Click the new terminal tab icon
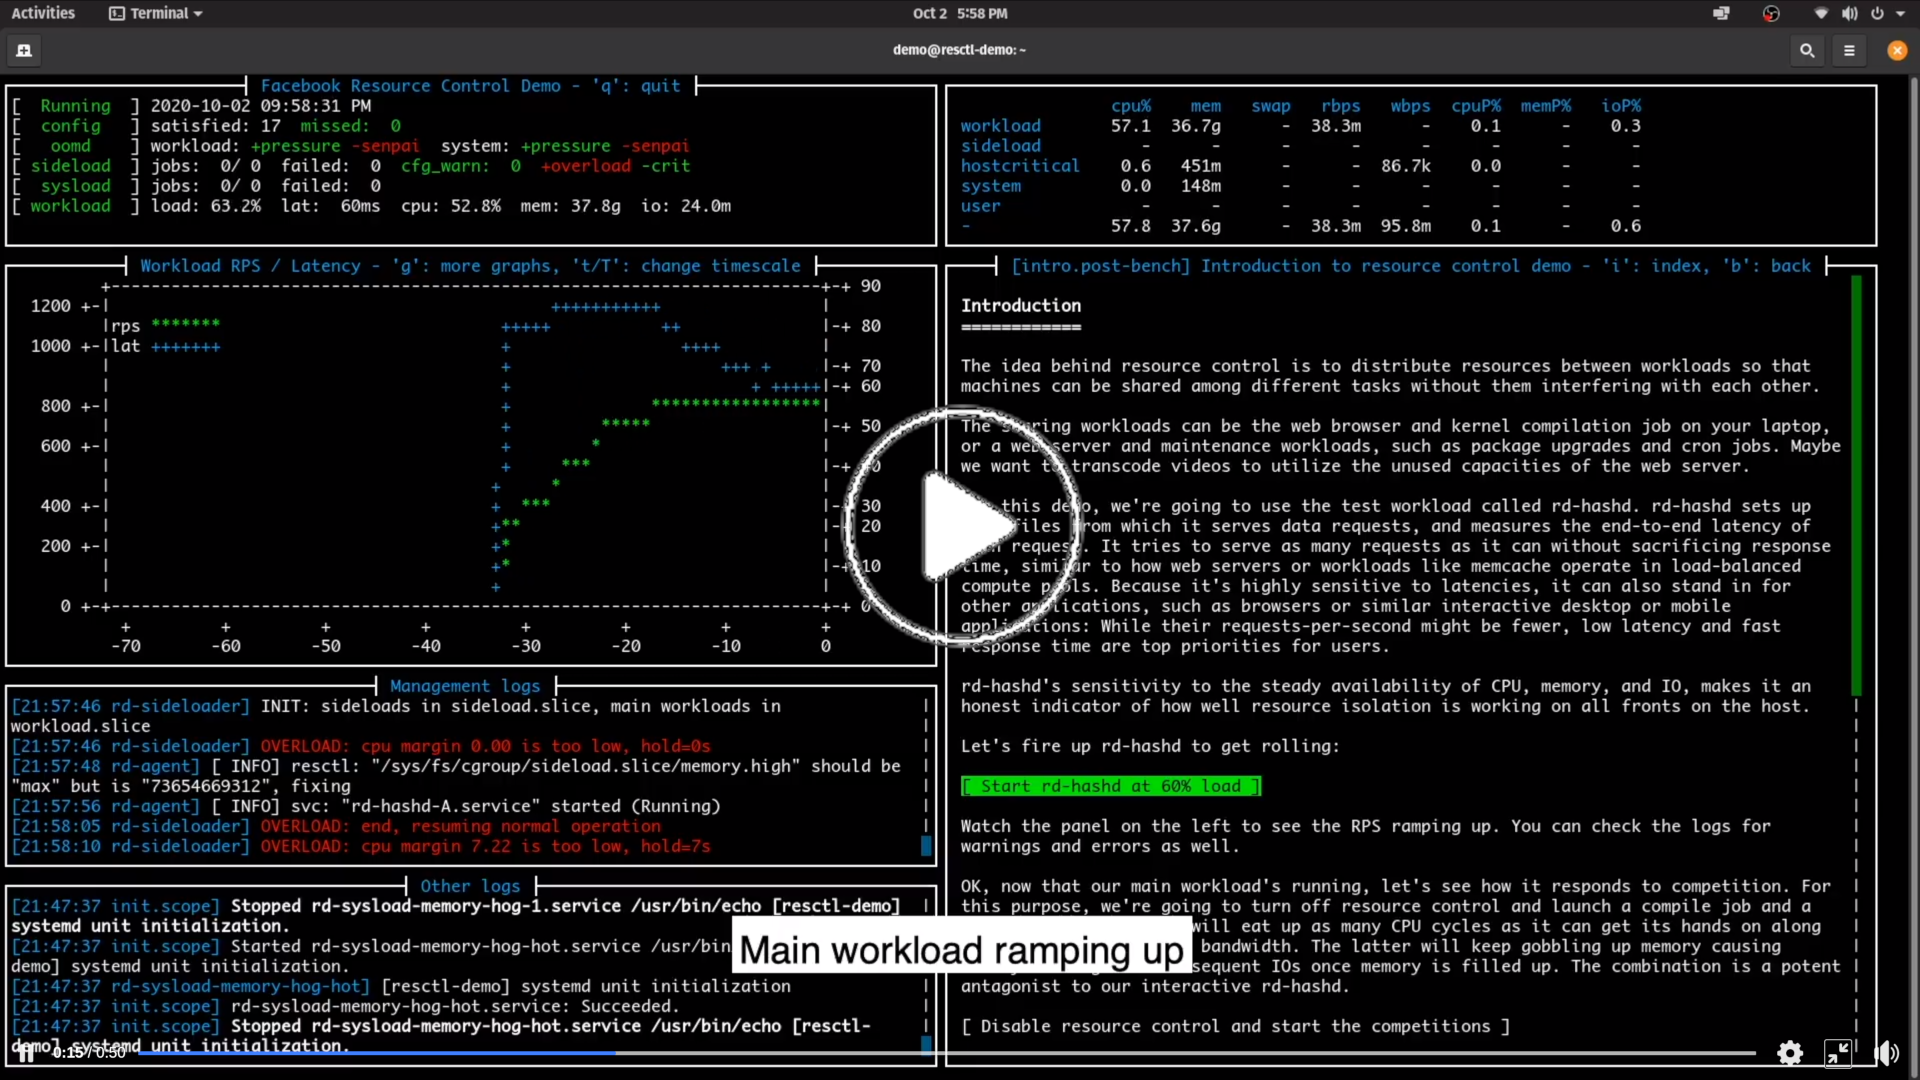 tap(24, 50)
